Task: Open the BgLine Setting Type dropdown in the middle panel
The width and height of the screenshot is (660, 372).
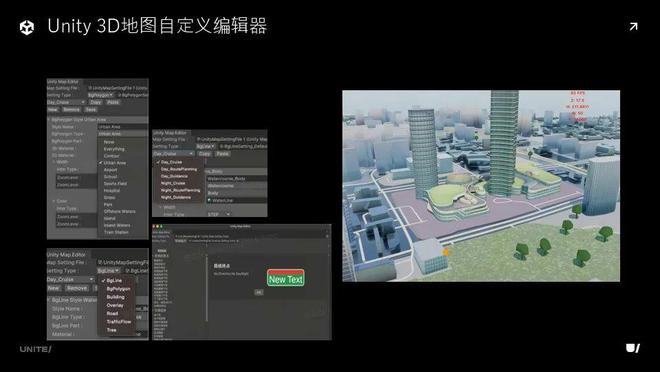Action: (206, 146)
